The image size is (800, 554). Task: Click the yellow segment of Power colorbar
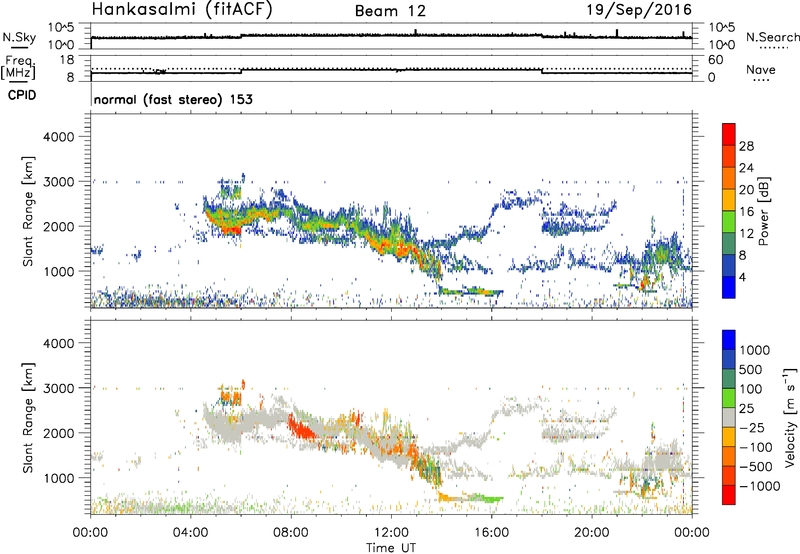(729, 199)
